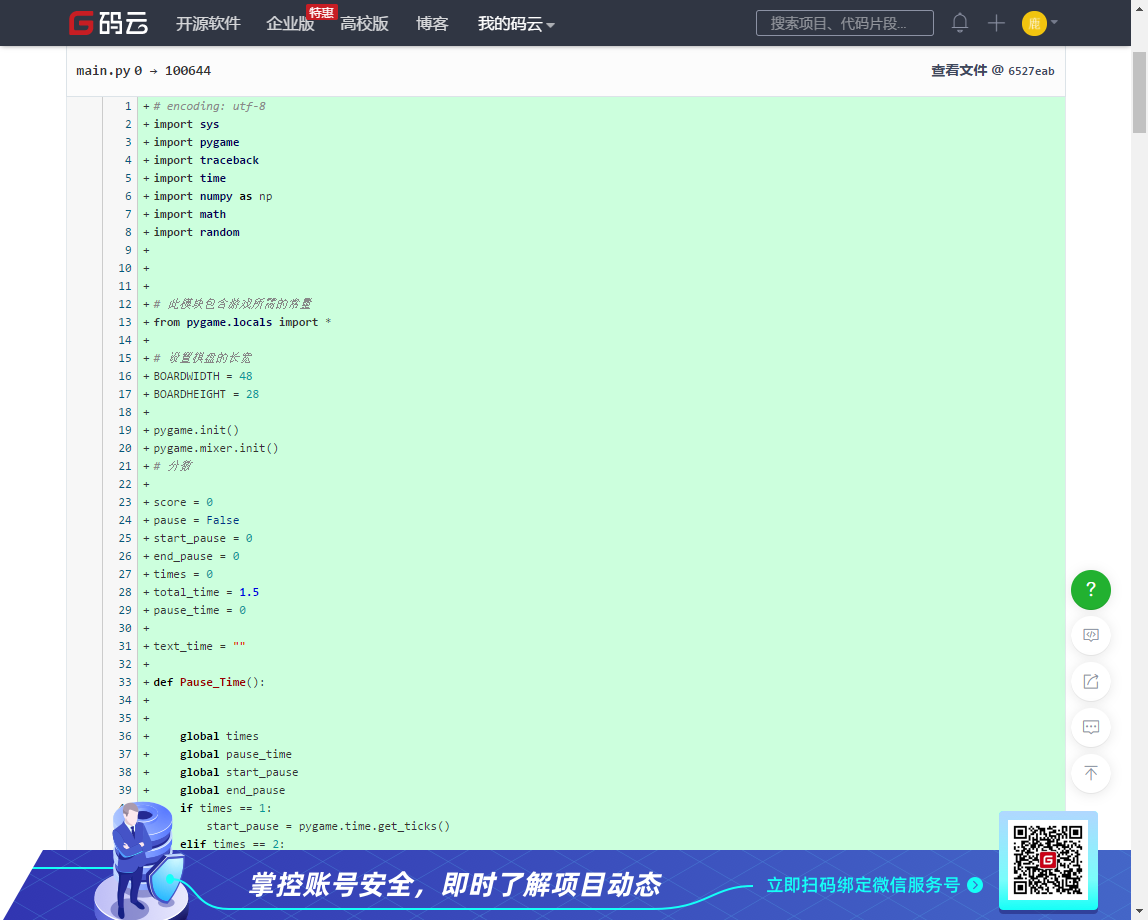The height and width of the screenshot is (920, 1148).
Task: Click the floating share icon
Action: click(x=1091, y=681)
